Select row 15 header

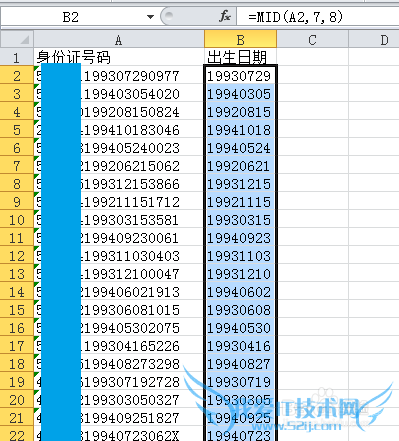point(17,309)
